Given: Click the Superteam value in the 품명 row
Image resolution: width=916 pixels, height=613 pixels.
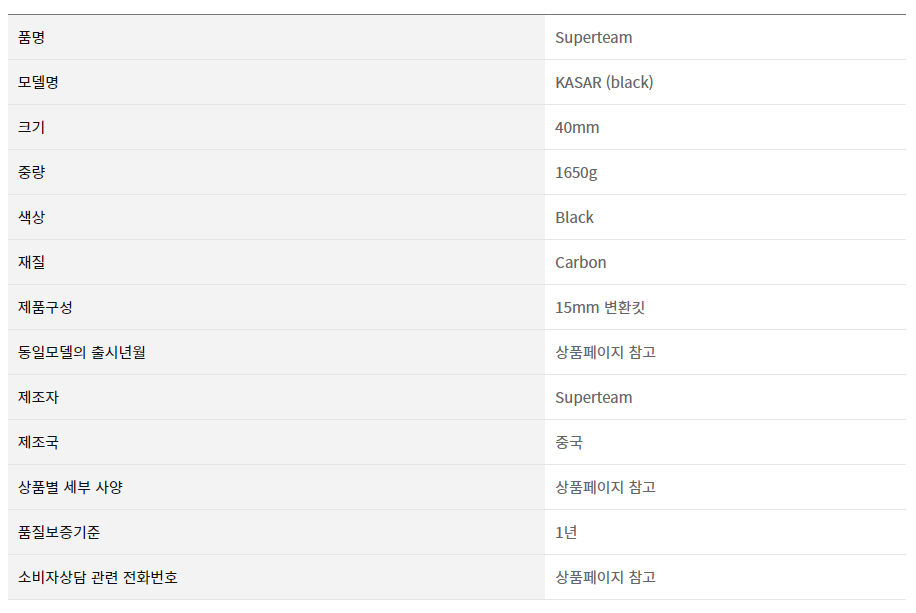Looking at the screenshot, I should pos(594,37).
